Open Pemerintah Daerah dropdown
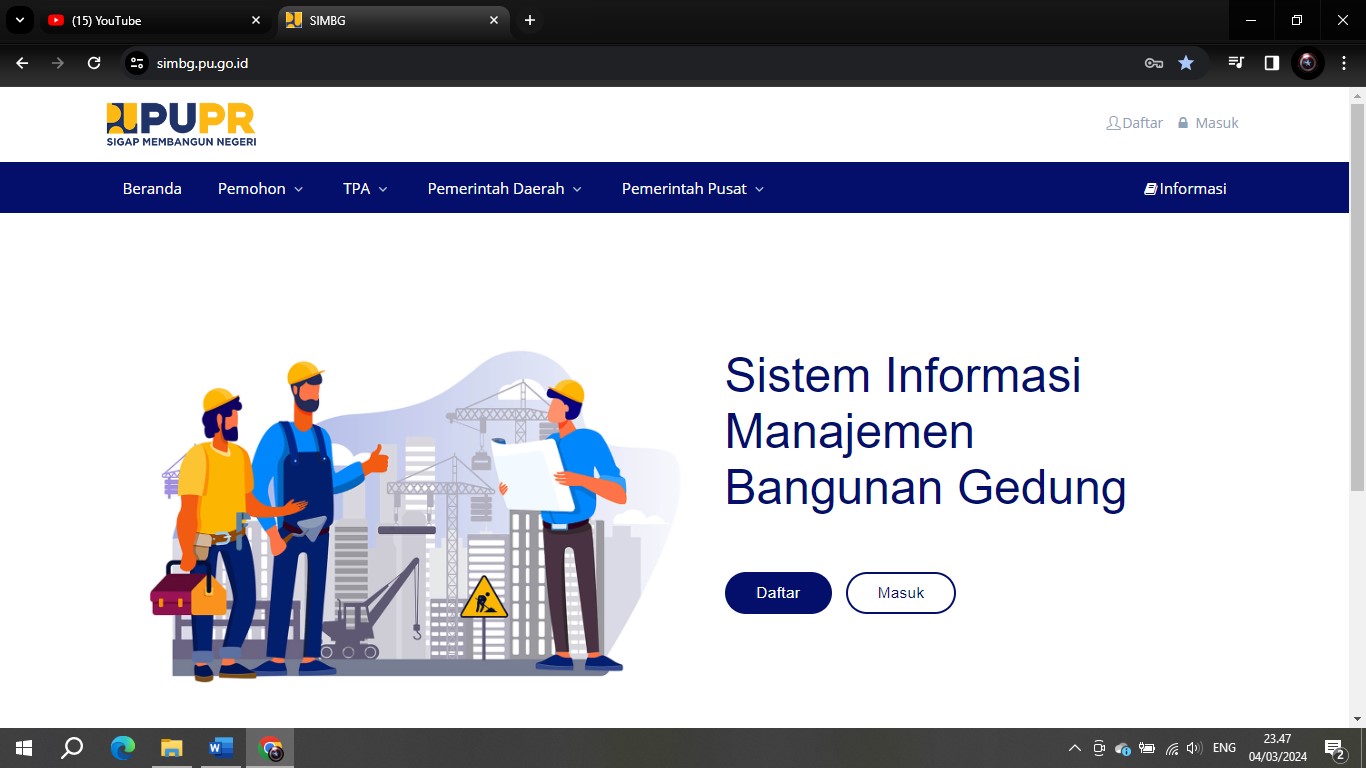 tap(504, 188)
